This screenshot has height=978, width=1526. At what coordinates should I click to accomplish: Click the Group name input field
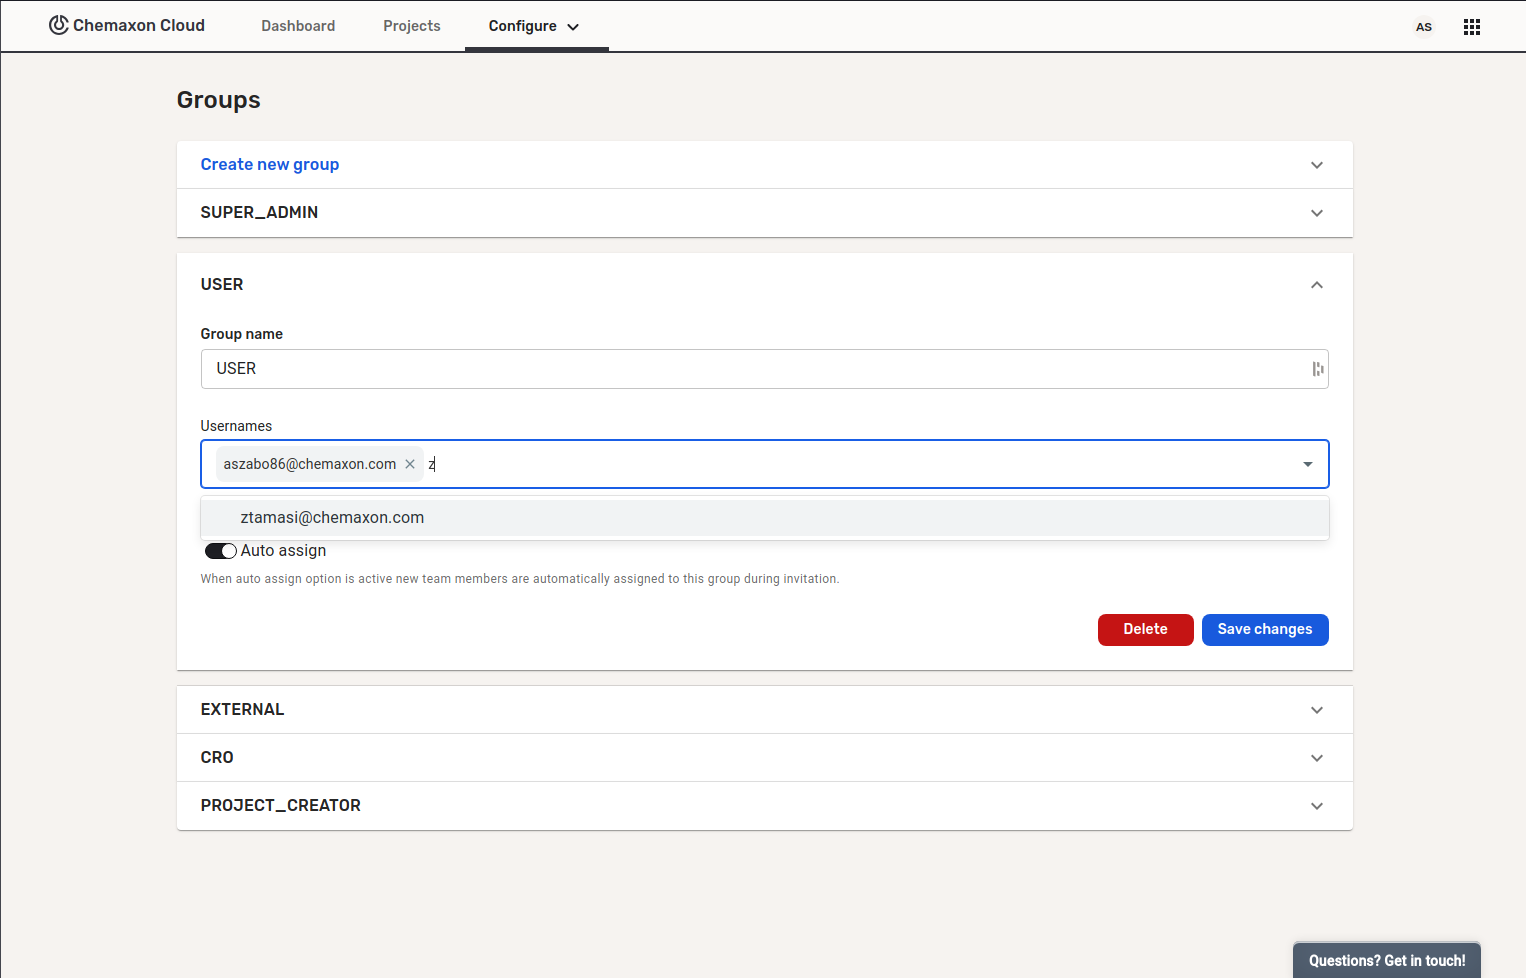(x=750, y=369)
